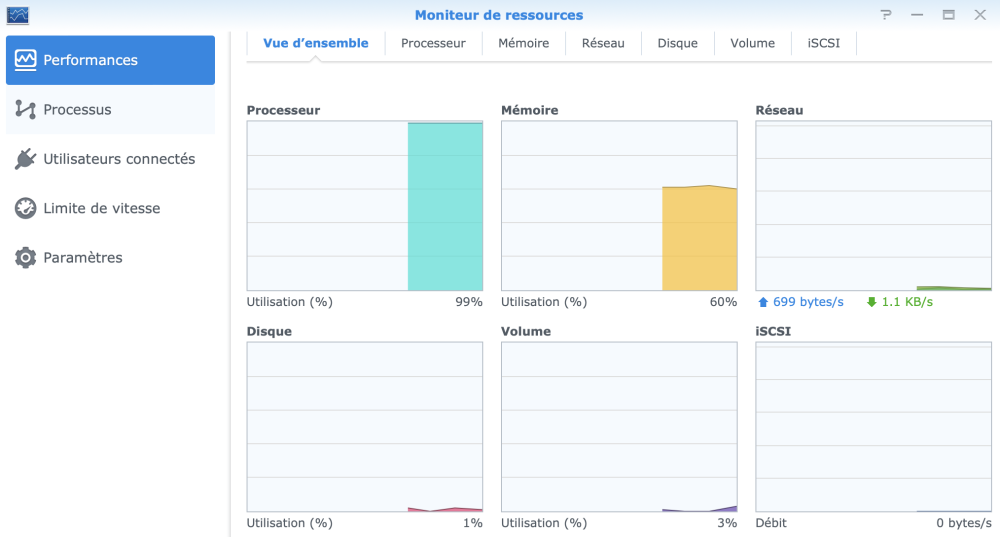Screen dimensions: 1000x537
Task: Show the Volume tab
Action: tap(752, 43)
